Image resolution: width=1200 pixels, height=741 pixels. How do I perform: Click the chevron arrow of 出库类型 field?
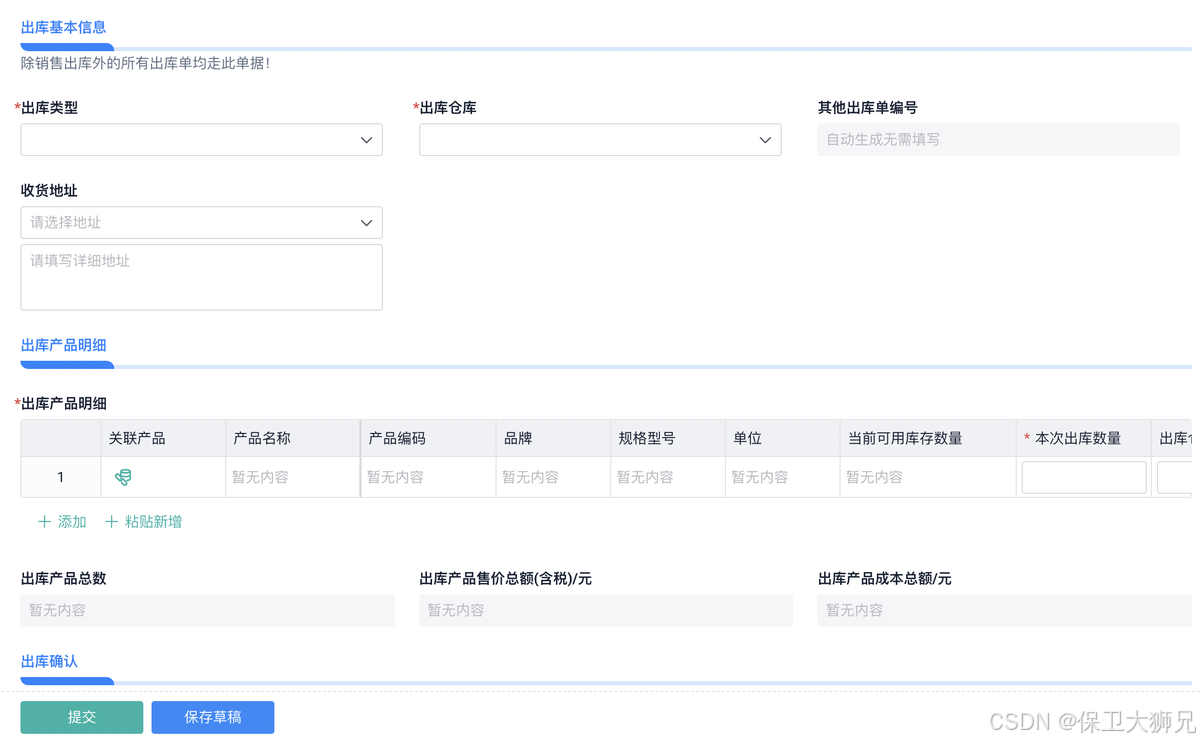click(366, 140)
